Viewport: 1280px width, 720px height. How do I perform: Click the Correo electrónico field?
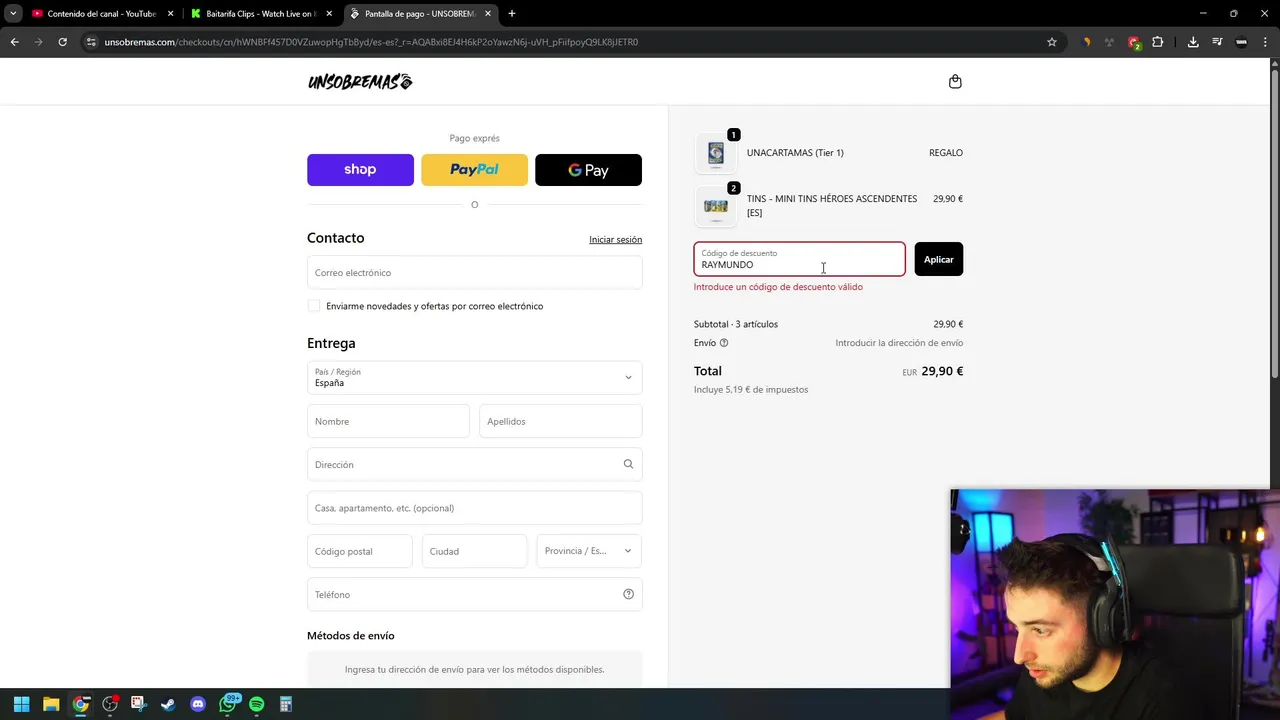(474, 272)
